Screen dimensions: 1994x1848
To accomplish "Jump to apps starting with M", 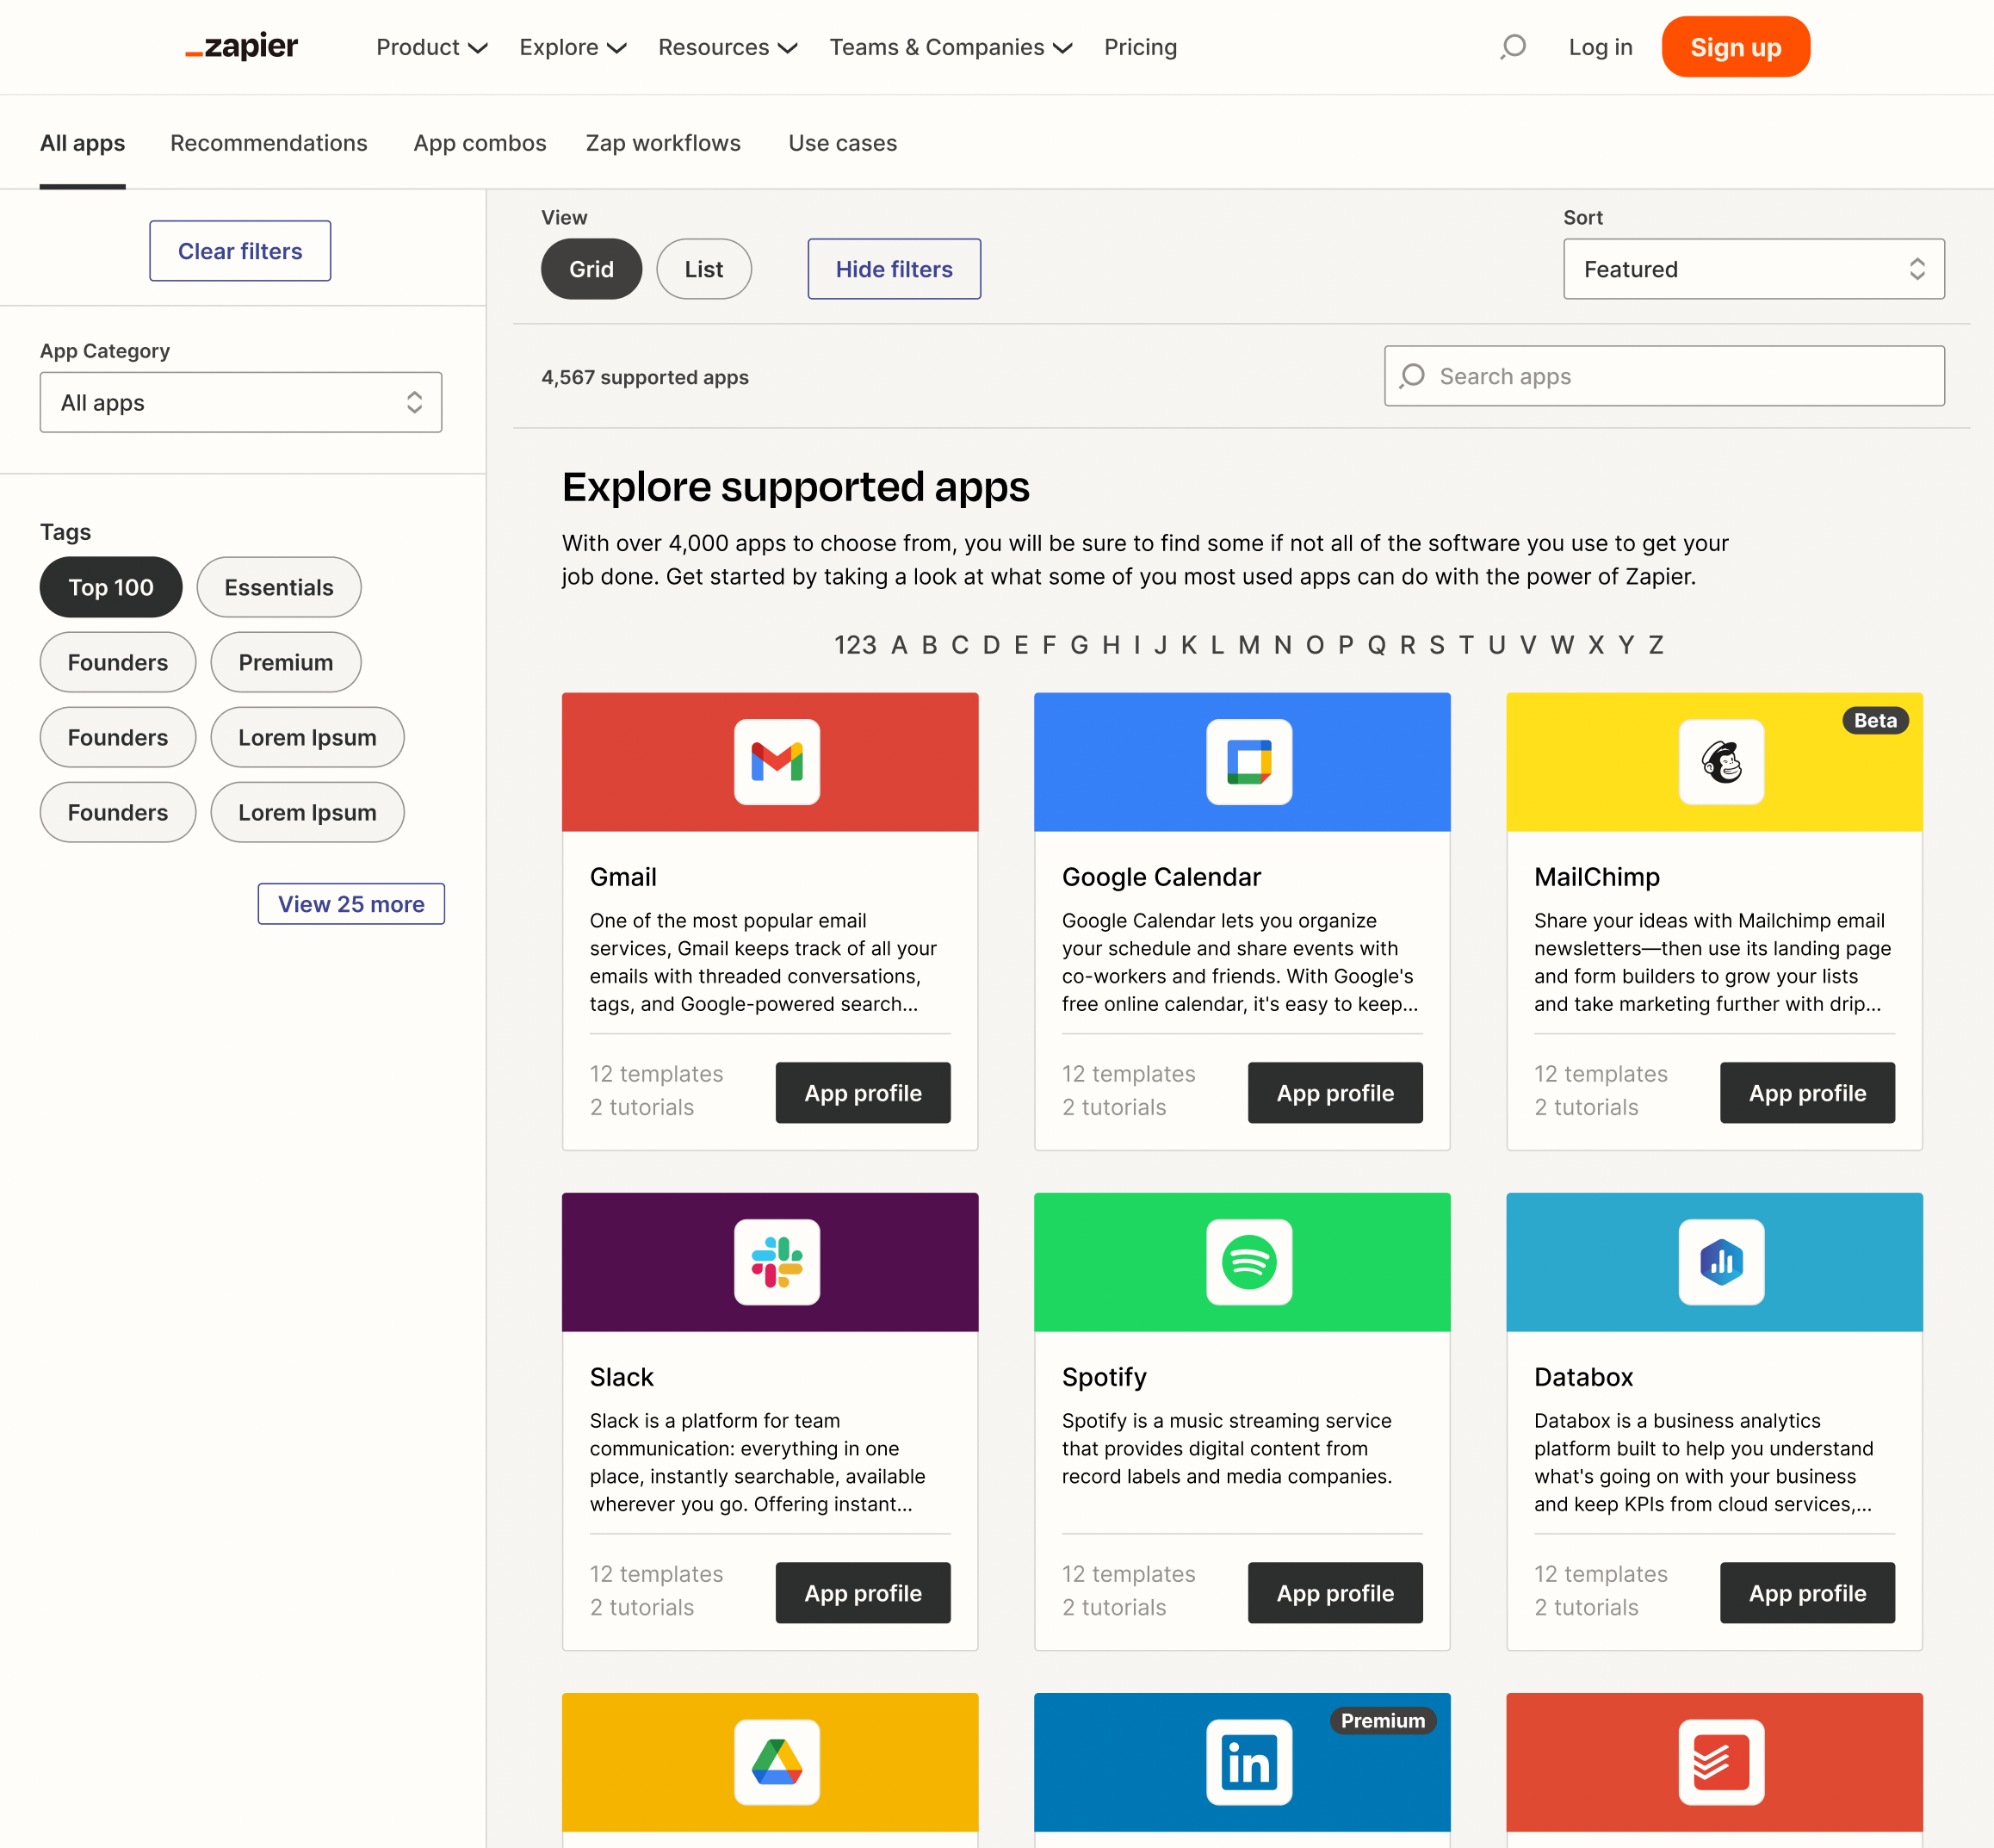I will (x=1249, y=645).
